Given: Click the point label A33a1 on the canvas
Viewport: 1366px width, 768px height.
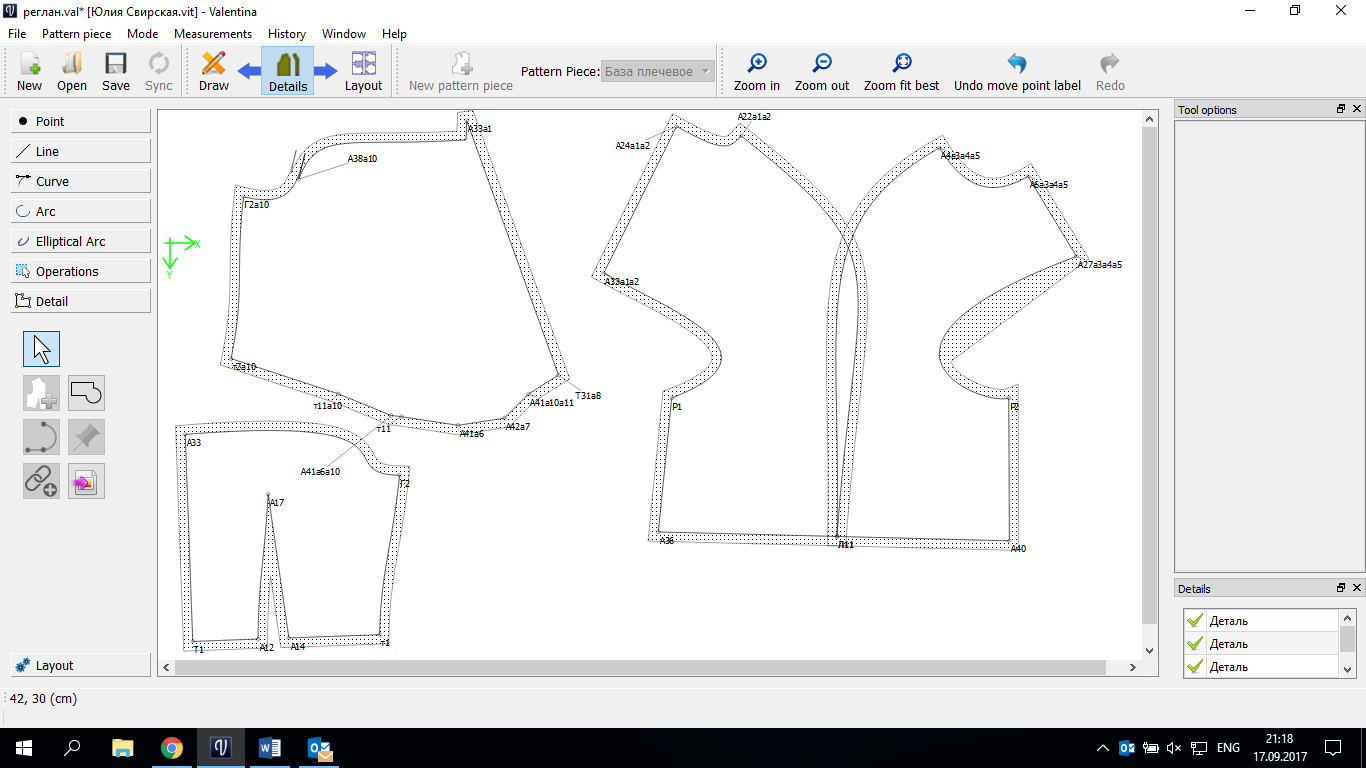Looking at the screenshot, I should [481, 129].
